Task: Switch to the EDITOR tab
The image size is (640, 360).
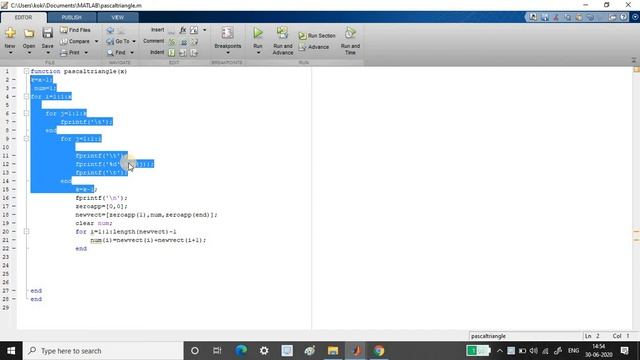Action: pos(23,18)
